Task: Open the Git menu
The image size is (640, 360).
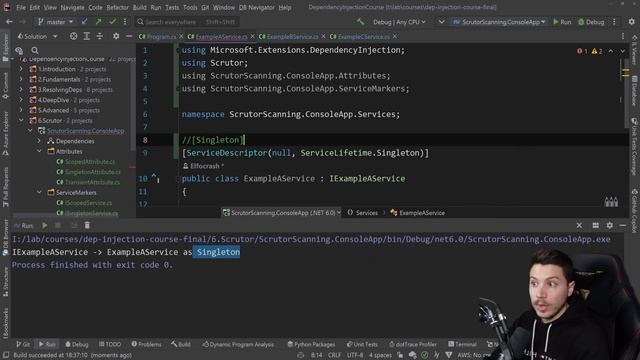Action: [205, 7]
